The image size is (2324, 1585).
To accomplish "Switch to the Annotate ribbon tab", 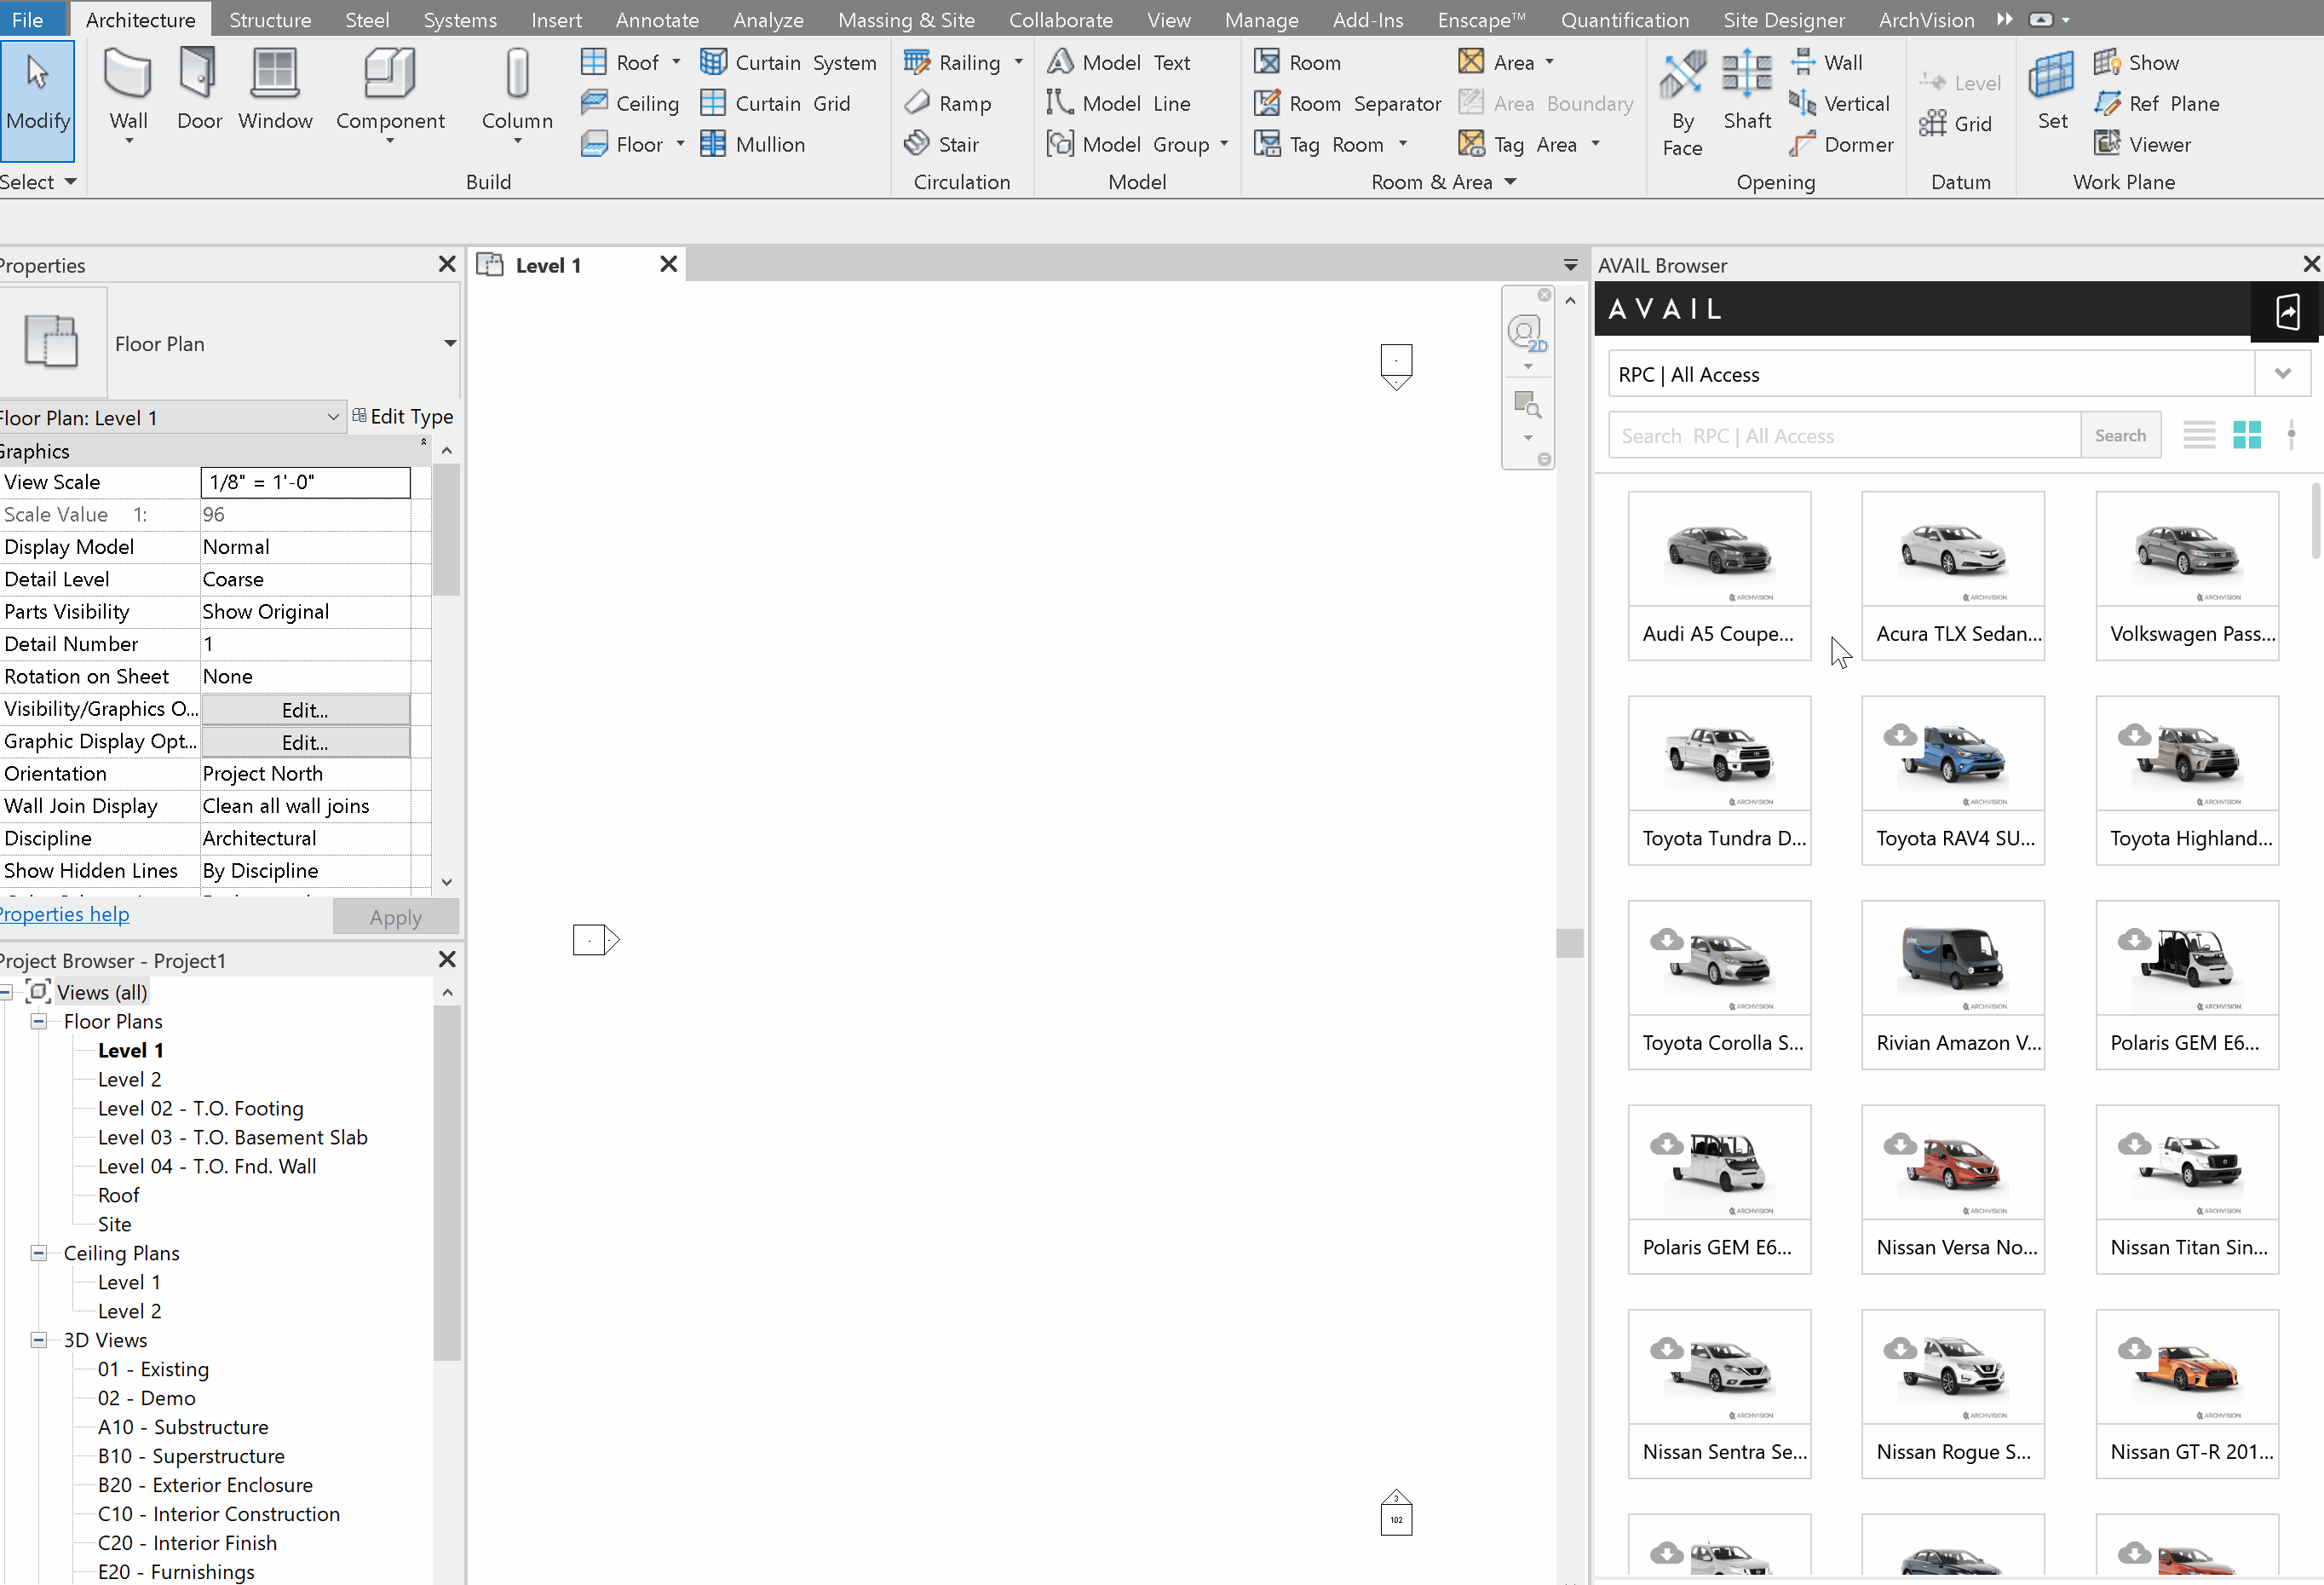I will [x=657, y=19].
